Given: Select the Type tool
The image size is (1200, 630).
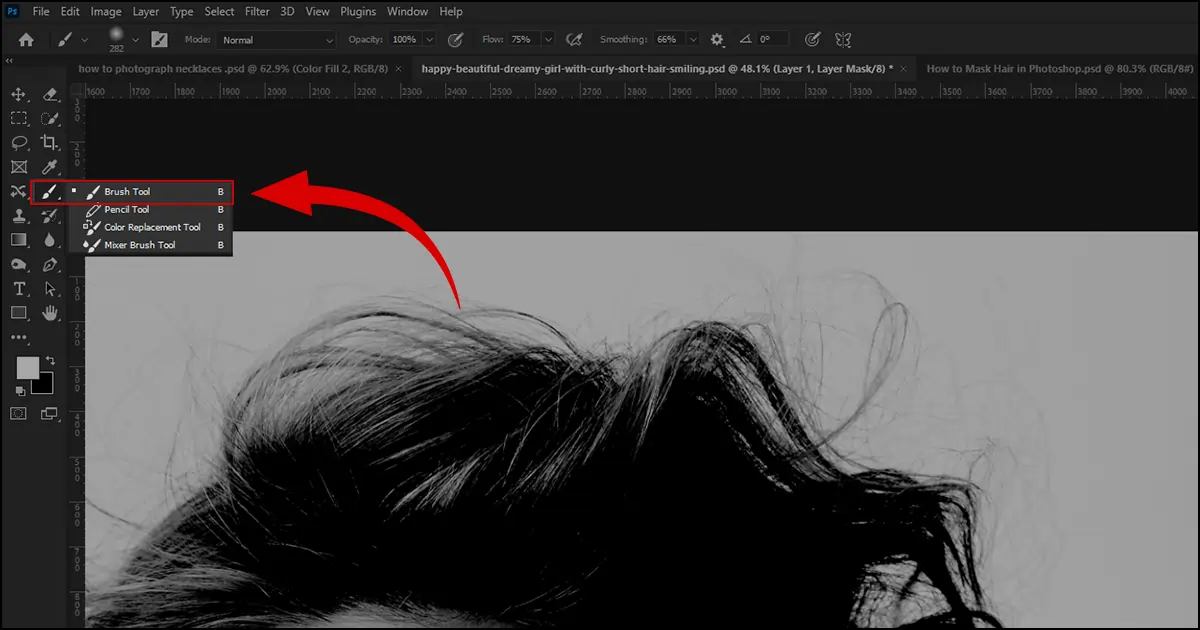Looking at the screenshot, I should point(18,289).
